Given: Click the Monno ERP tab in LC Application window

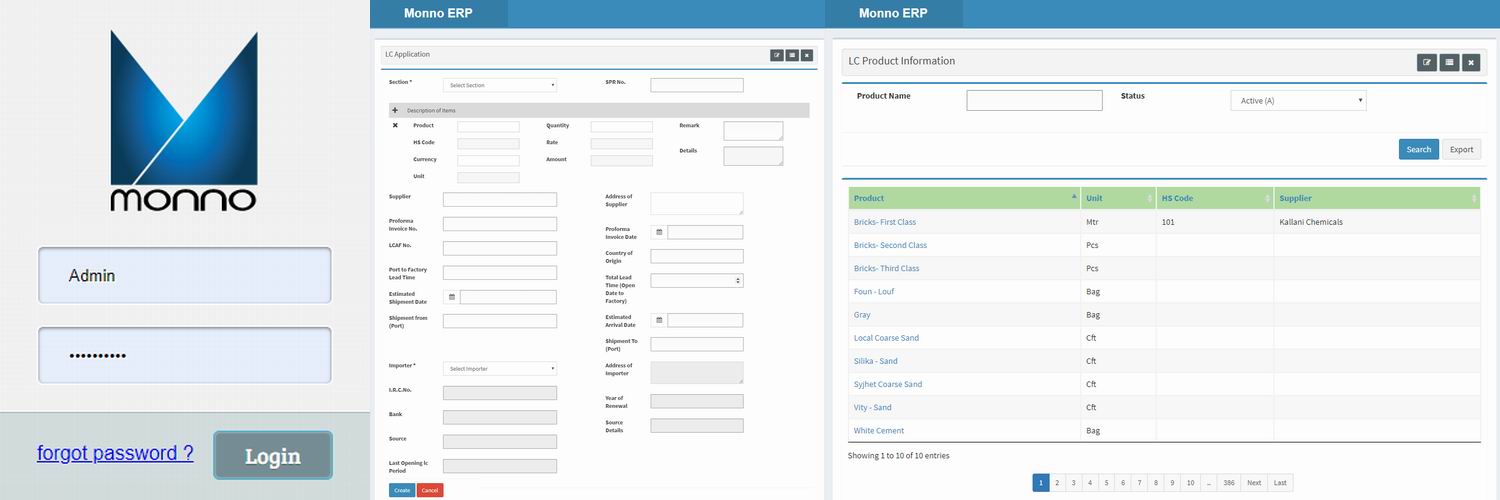Looking at the screenshot, I should click(438, 13).
